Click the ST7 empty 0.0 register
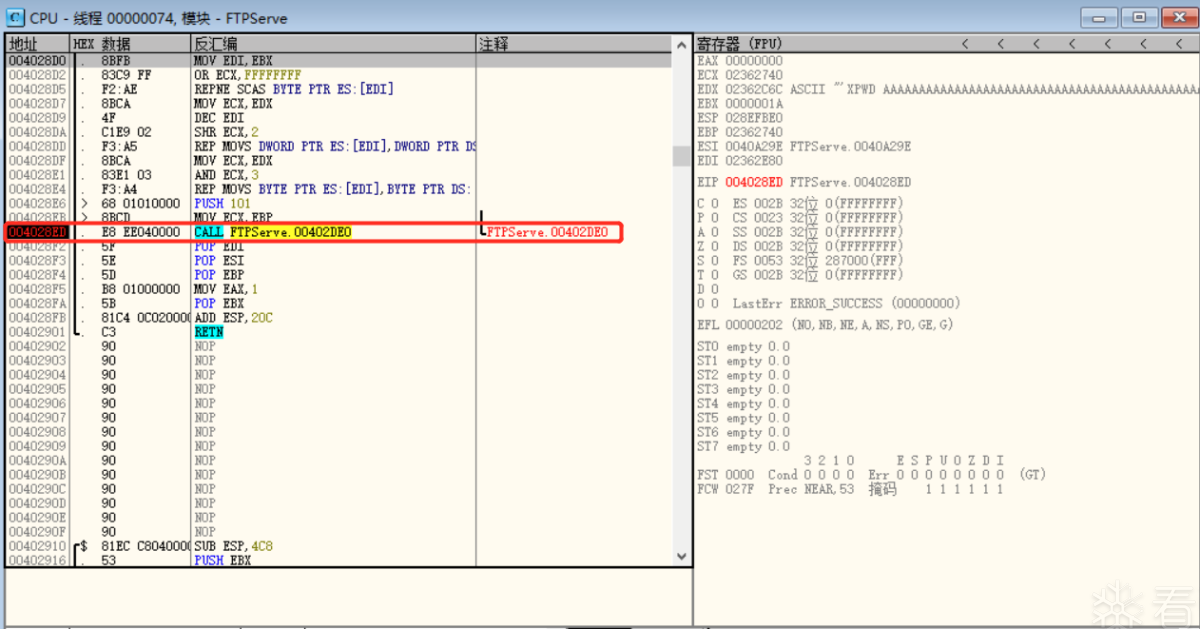The width and height of the screenshot is (1200, 629). pyautogui.click(x=743, y=446)
